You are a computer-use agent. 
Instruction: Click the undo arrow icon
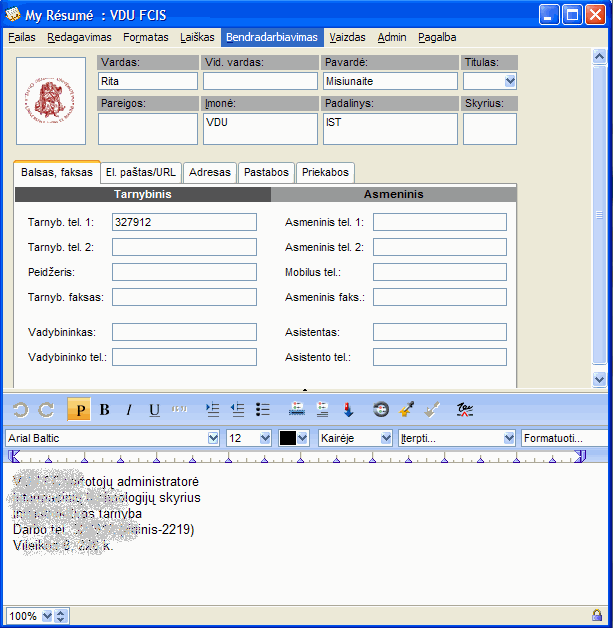pos(20,410)
